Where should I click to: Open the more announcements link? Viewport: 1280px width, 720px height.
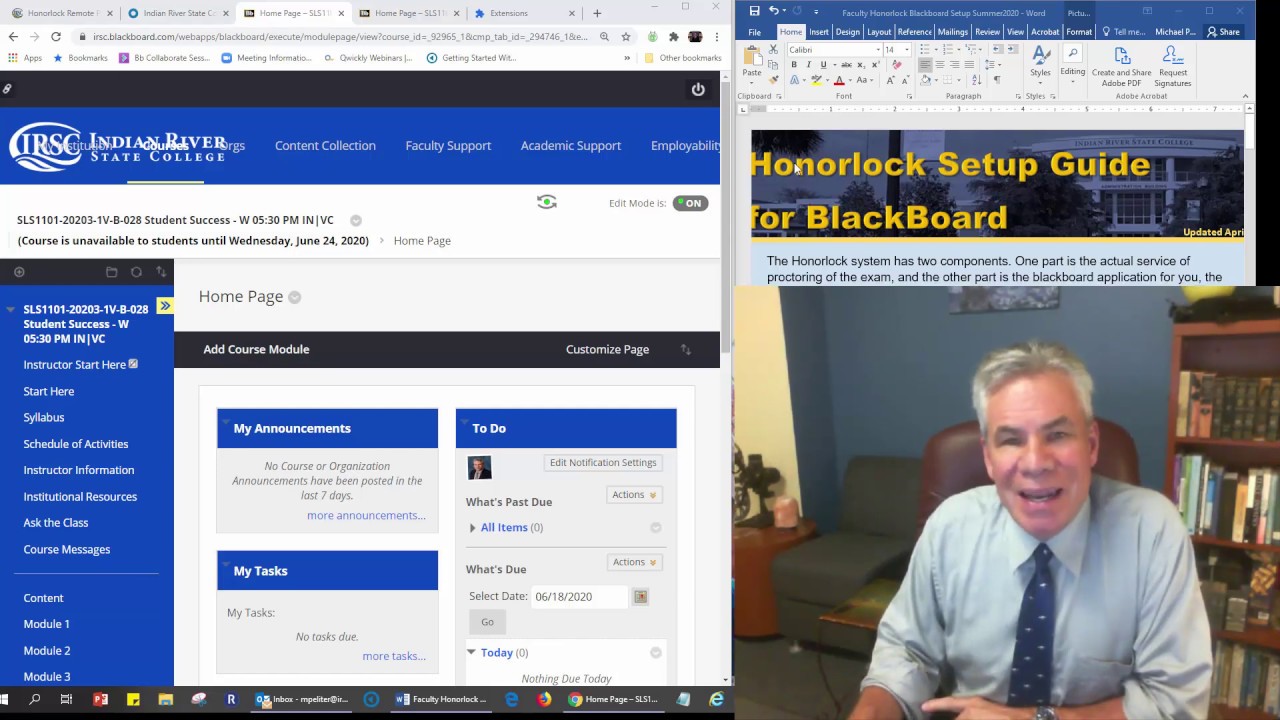[366, 515]
